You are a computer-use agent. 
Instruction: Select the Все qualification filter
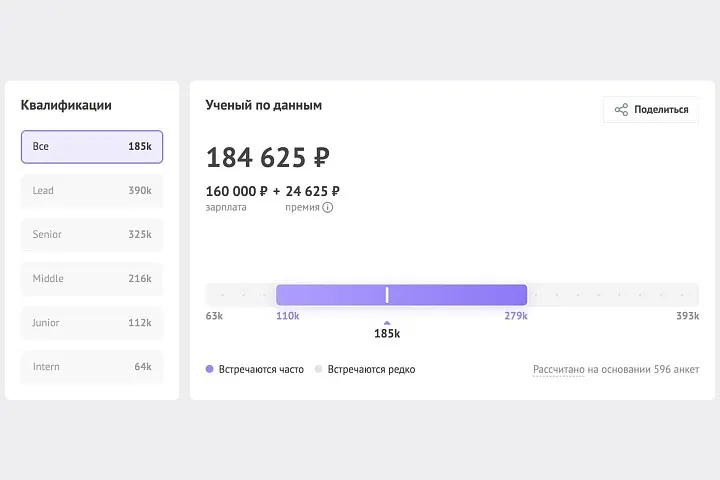(x=92, y=147)
